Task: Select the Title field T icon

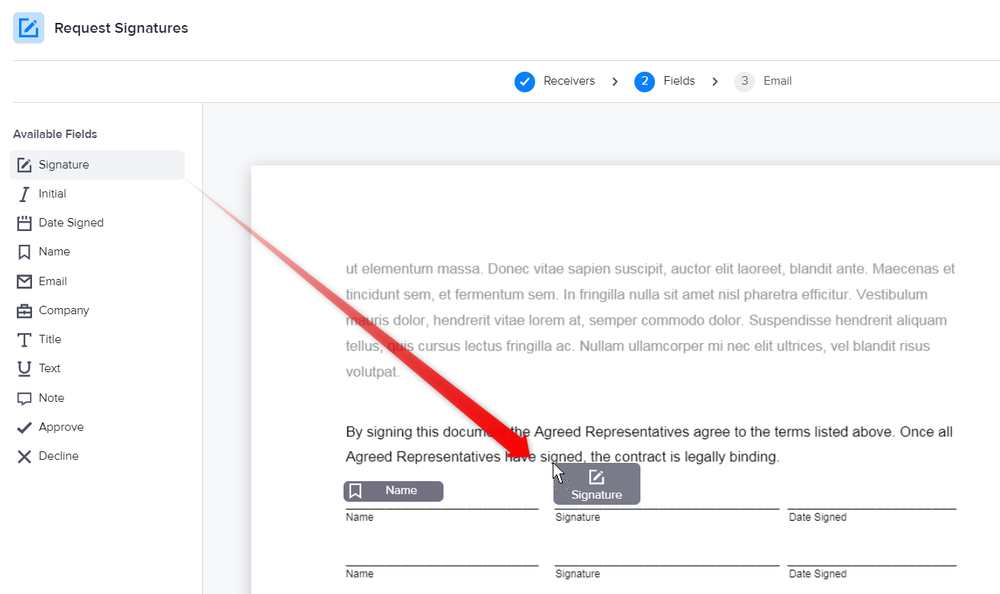Action: click(24, 340)
